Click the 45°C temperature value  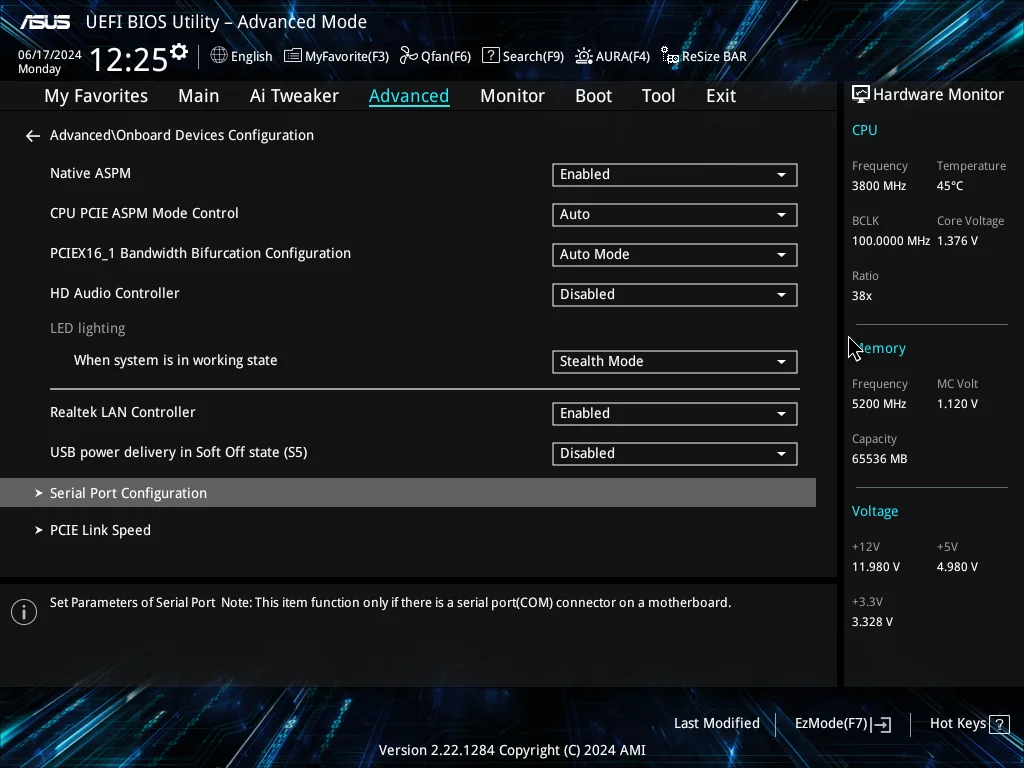pyautogui.click(x=950, y=186)
